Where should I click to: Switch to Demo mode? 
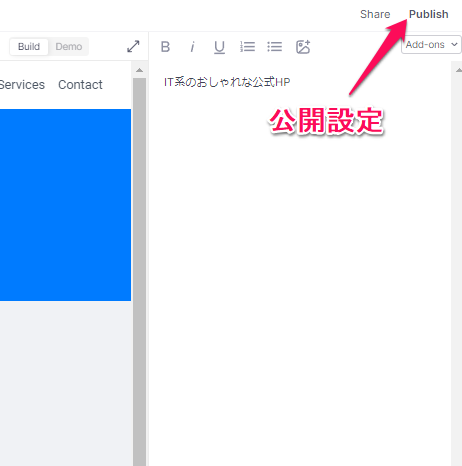[69, 46]
